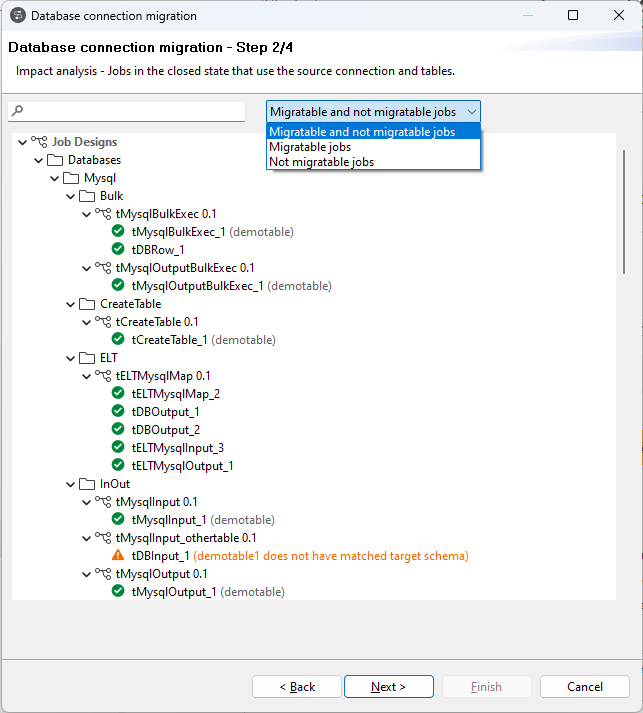Click the green check icon beside tDBOutput_2
Image resolution: width=643 pixels, height=713 pixels.
click(x=118, y=429)
